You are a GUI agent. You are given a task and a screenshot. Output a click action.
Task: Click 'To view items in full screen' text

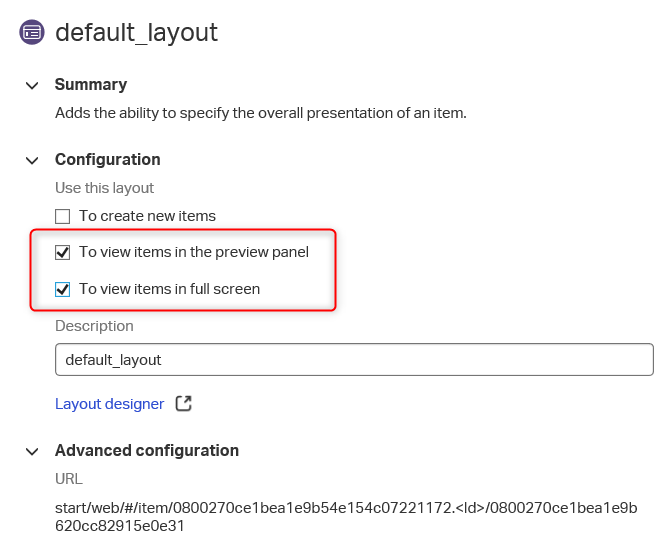pos(169,289)
